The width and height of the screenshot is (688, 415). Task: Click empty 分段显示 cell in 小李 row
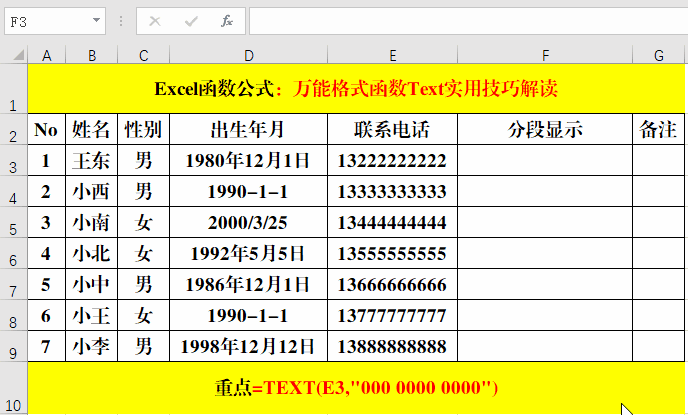[x=545, y=347]
